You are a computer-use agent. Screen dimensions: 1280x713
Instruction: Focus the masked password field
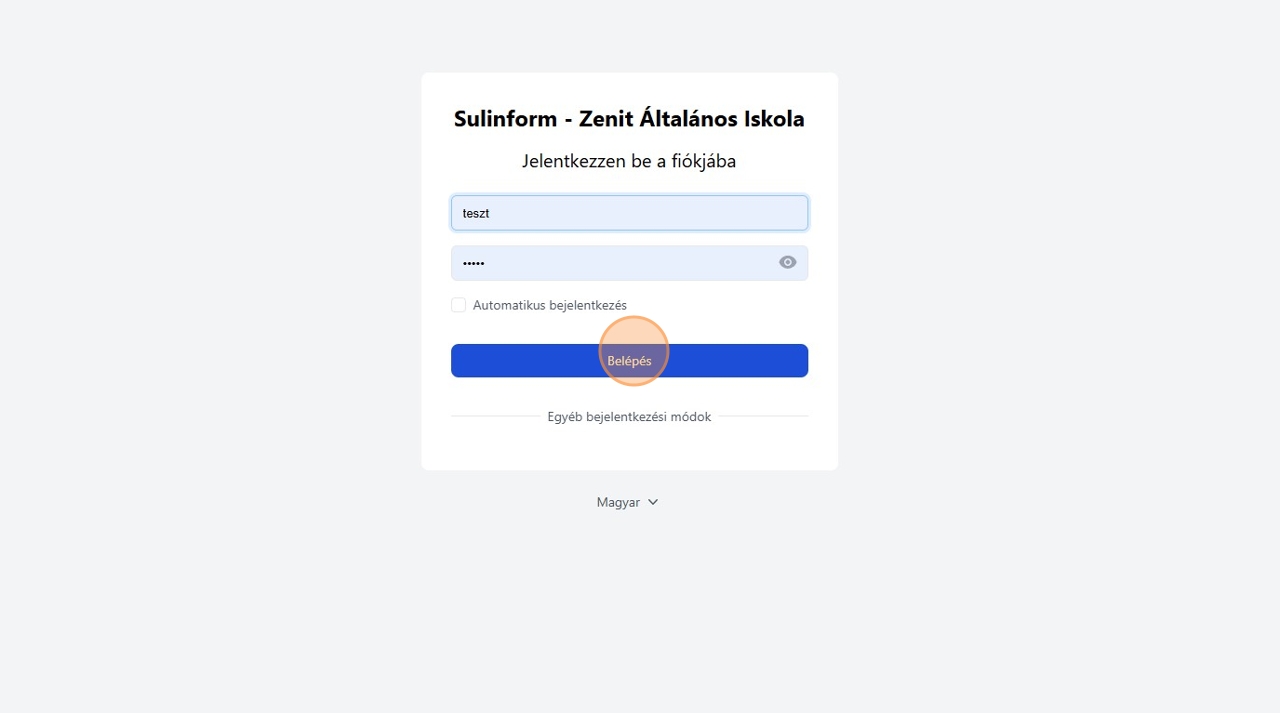click(x=610, y=263)
